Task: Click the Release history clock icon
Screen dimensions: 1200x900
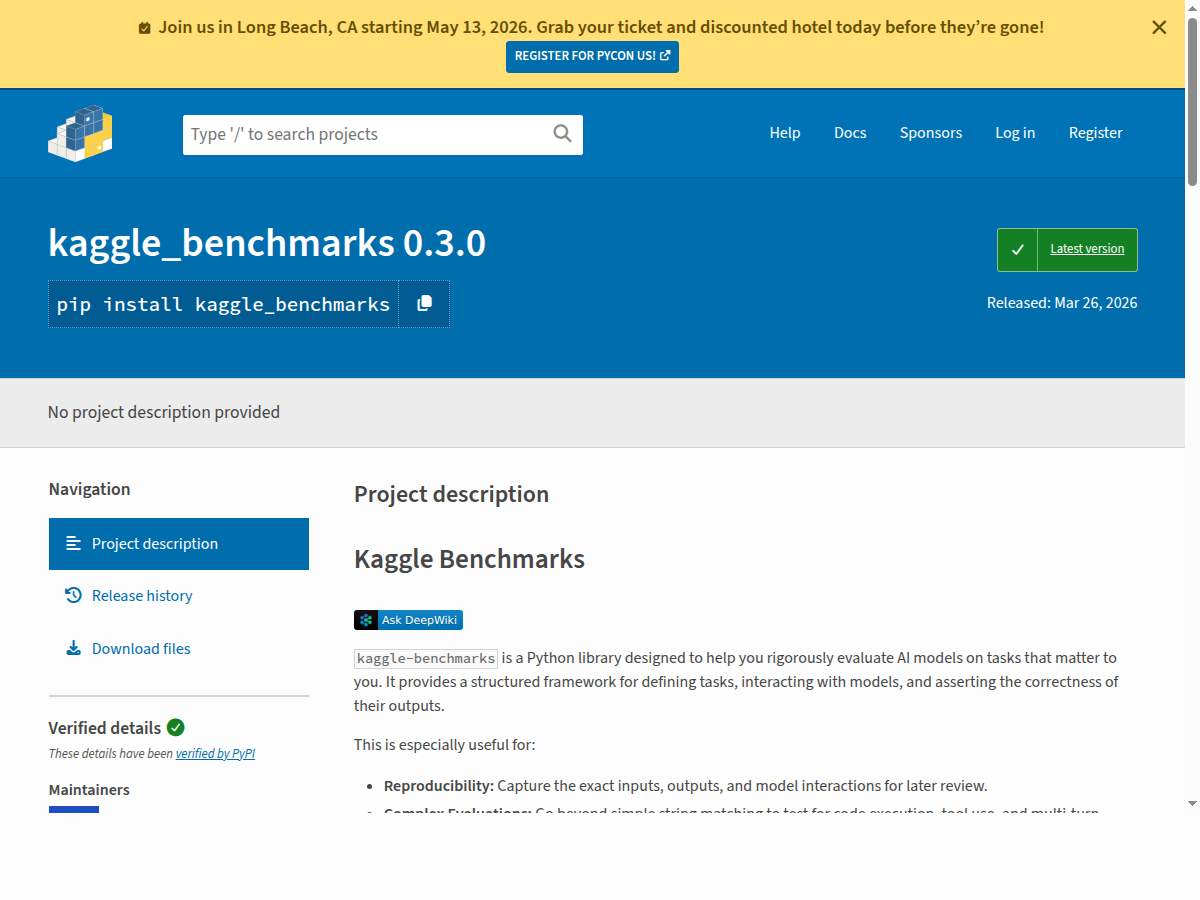Action: [73, 595]
